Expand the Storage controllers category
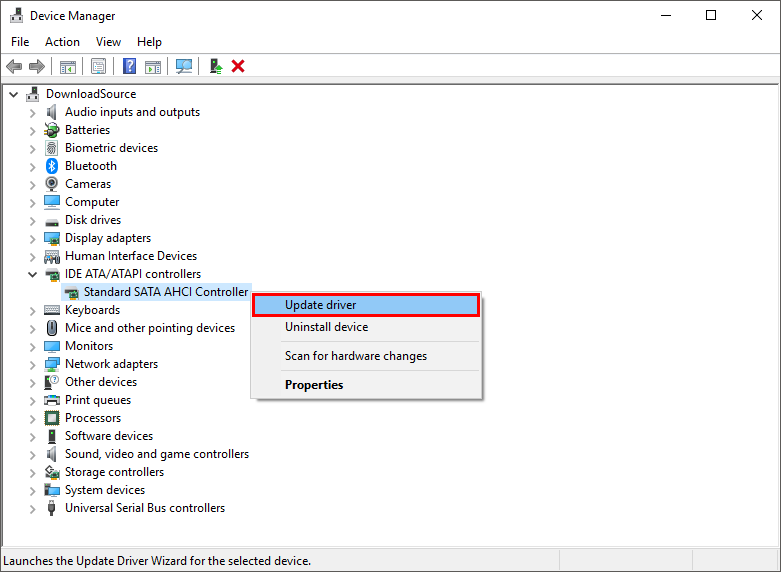This screenshot has height=572, width=781. [32, 472]
